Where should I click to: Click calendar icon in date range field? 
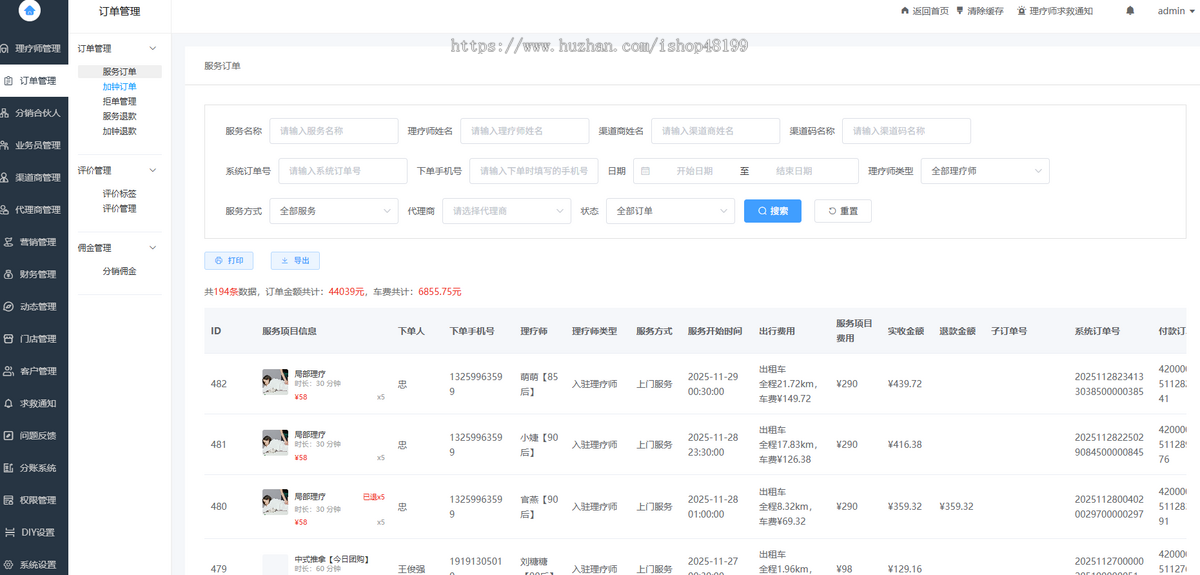pyautogui.click(x=645, y=171)
